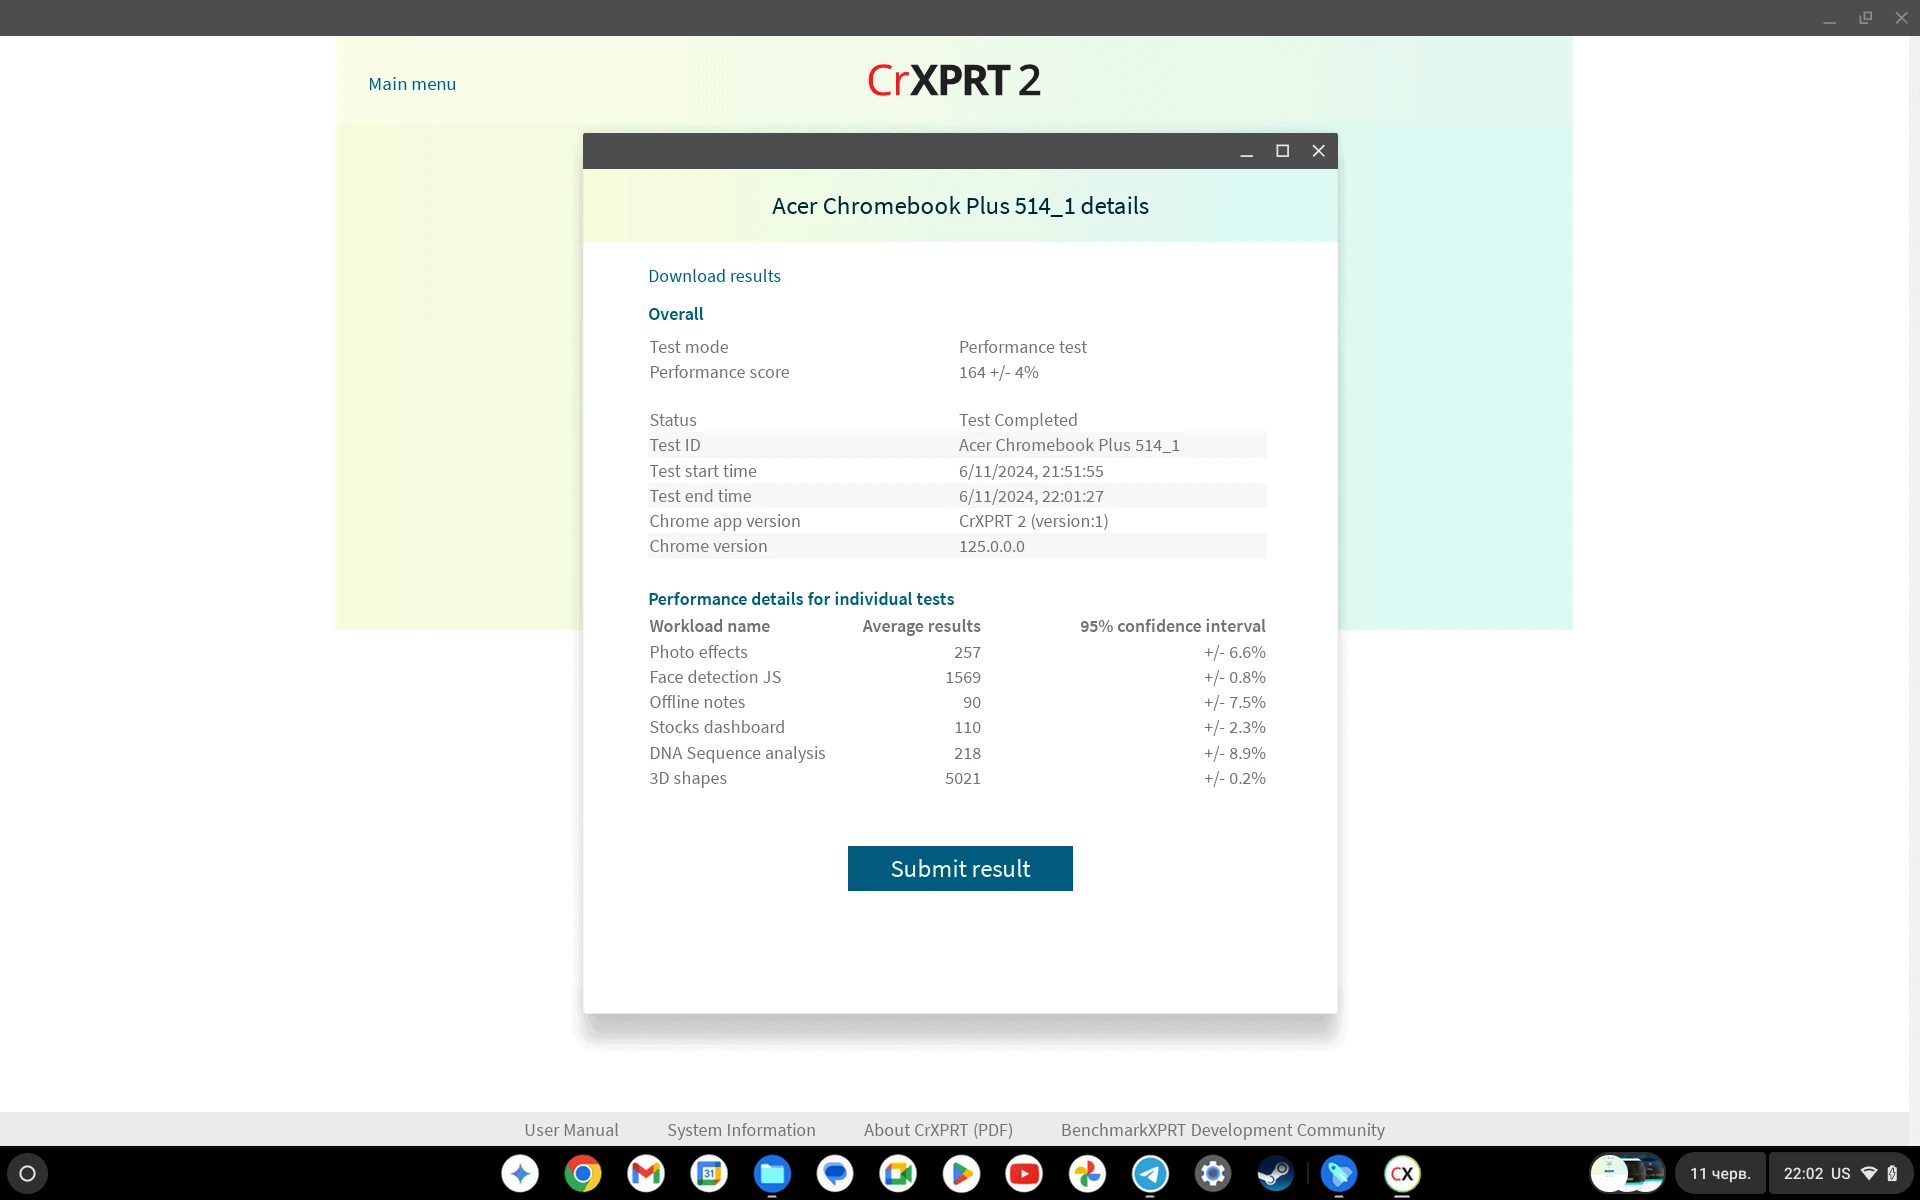Switch to the CrXPRT shelf icon
1920x1200 pixels.
point(1402,1173)
